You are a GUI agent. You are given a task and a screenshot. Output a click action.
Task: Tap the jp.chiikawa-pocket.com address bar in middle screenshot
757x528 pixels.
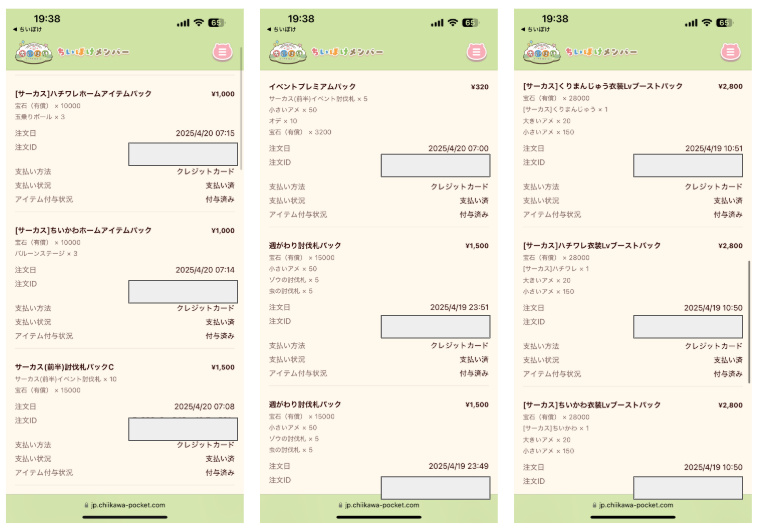point(379,505)
